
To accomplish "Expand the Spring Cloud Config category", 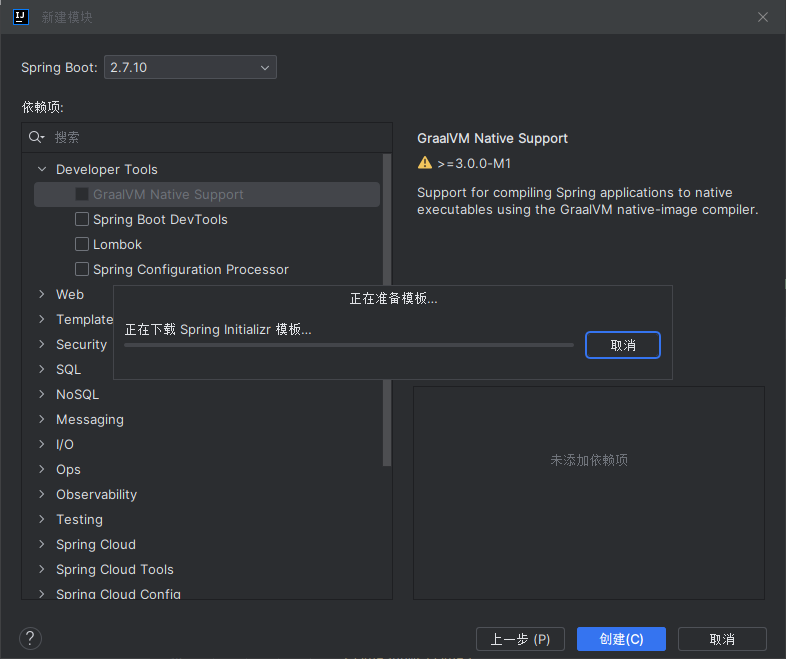I will point(42,594).
